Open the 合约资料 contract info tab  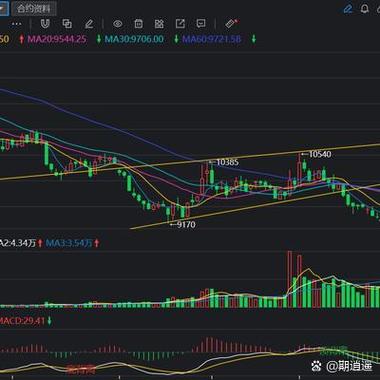34,8
